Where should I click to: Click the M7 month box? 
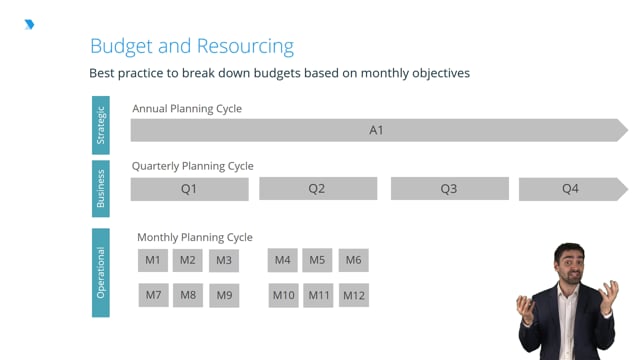tap(153, 295)
